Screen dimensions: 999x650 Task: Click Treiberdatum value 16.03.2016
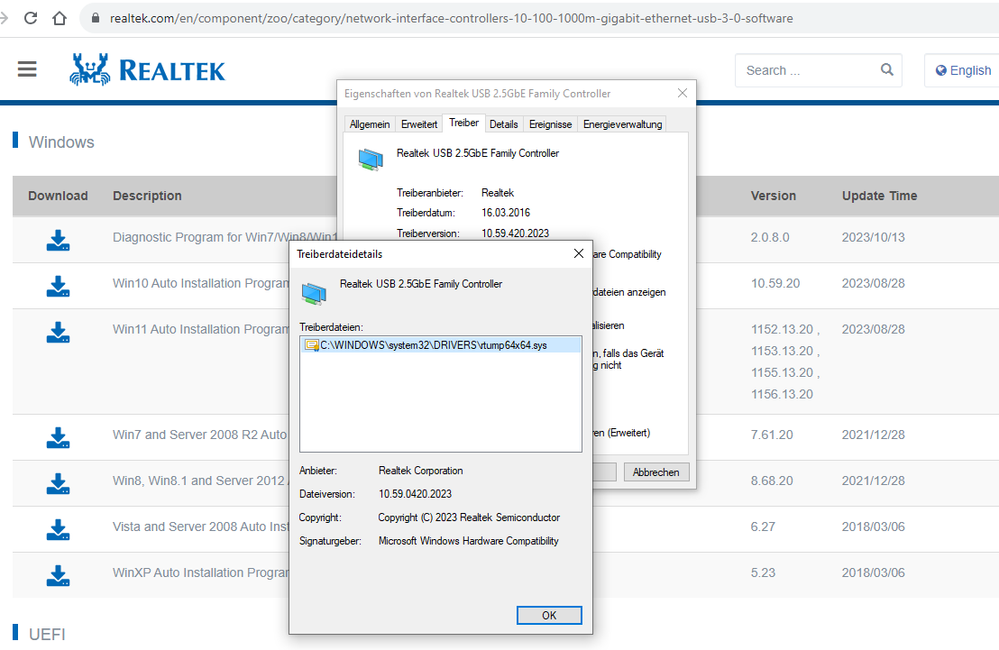point(506,212)
